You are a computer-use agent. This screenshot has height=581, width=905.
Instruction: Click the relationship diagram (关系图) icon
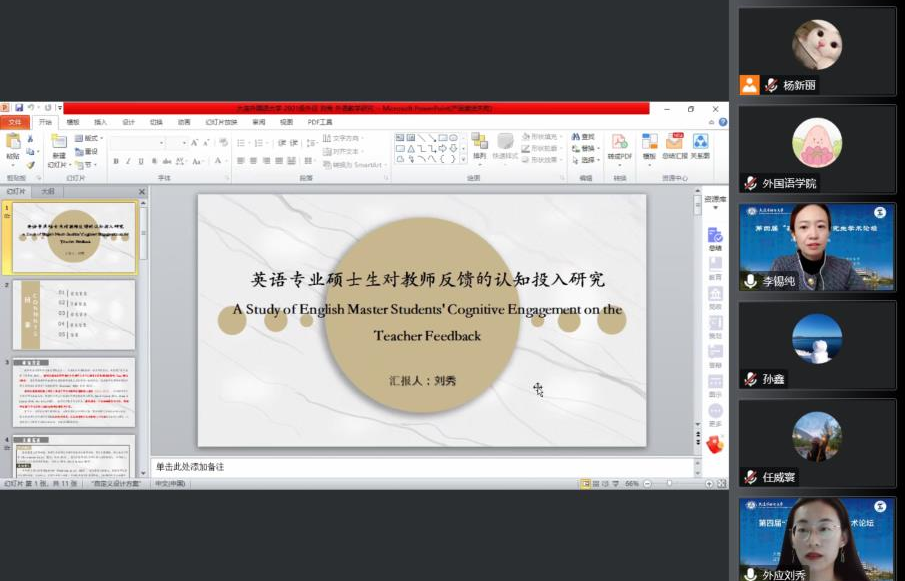701,145
